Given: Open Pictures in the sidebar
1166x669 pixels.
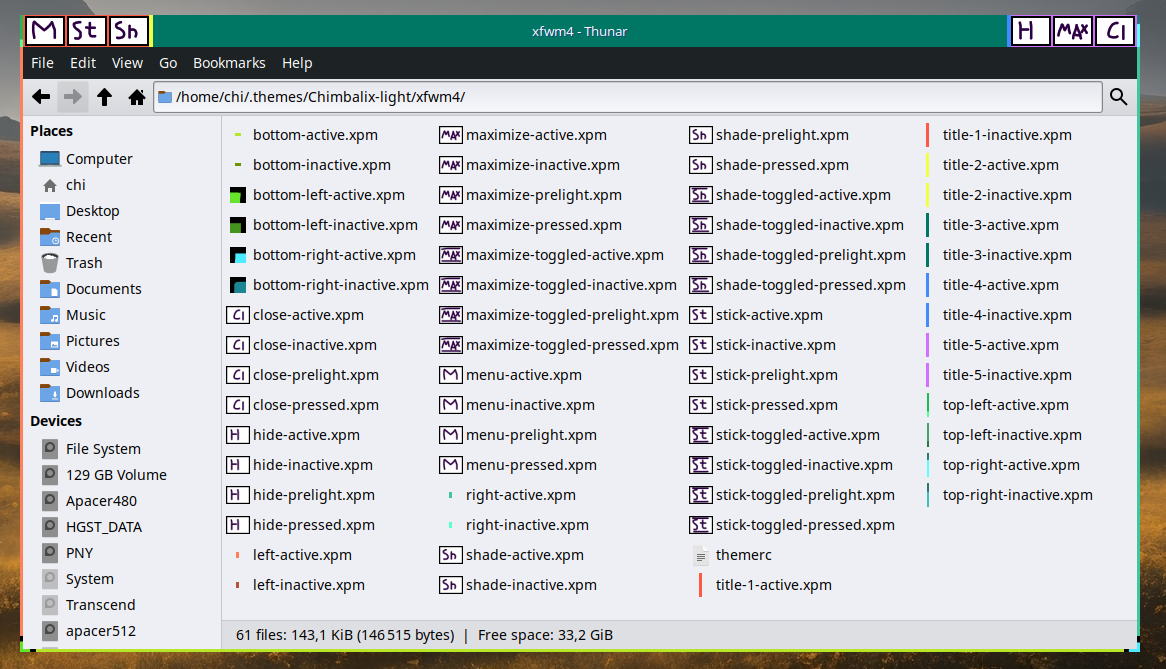Looking at the screenshot, I should tap(93, 341).
